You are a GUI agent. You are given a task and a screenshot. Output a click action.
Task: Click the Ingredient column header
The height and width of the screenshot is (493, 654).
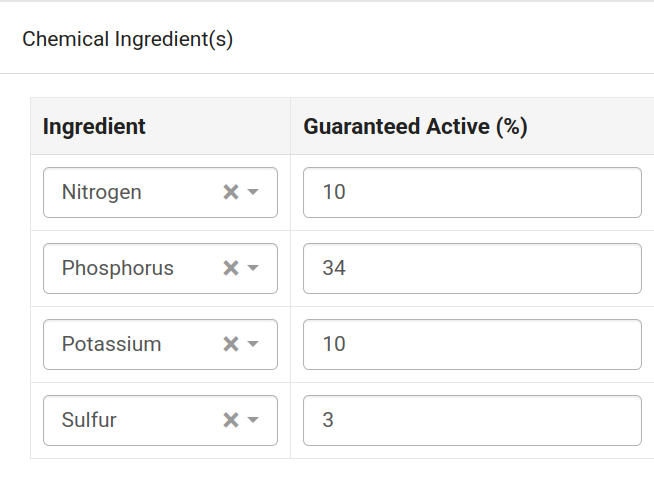pos(94,126)
